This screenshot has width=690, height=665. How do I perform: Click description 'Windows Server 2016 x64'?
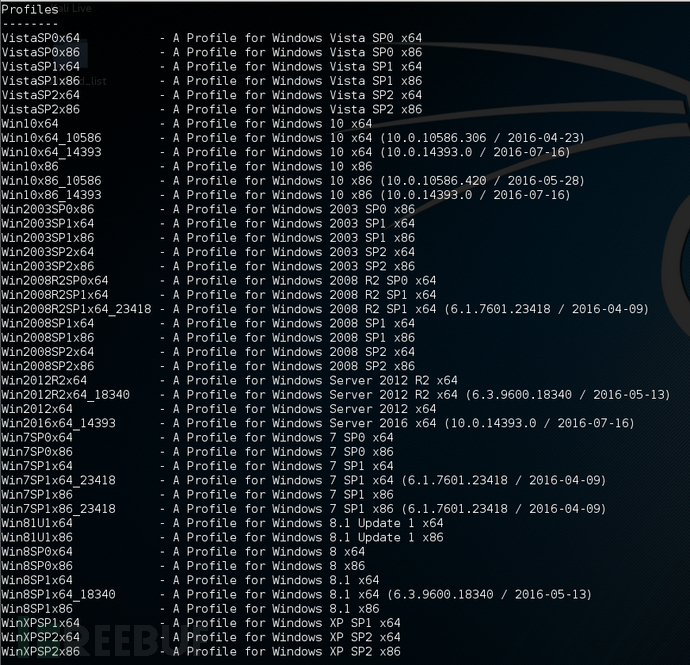tap(354, 423)
